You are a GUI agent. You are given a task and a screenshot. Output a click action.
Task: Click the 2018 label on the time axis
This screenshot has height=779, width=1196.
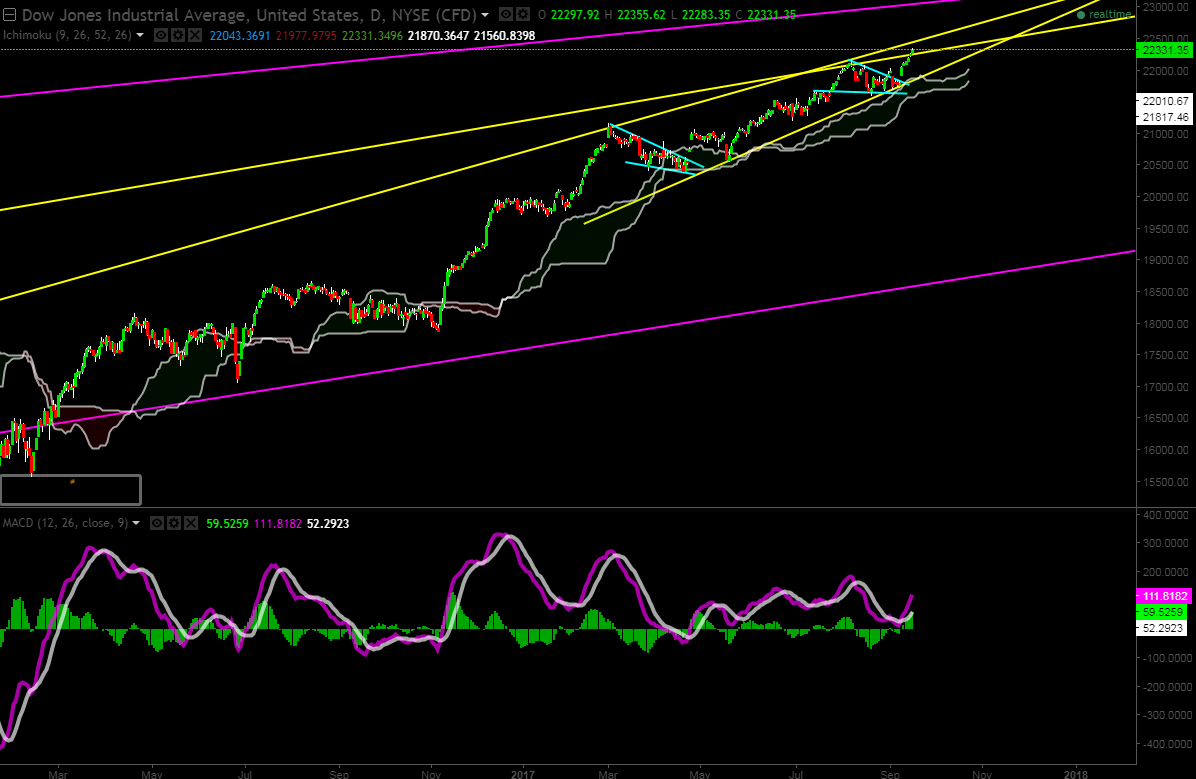[x=1076, y=774]
